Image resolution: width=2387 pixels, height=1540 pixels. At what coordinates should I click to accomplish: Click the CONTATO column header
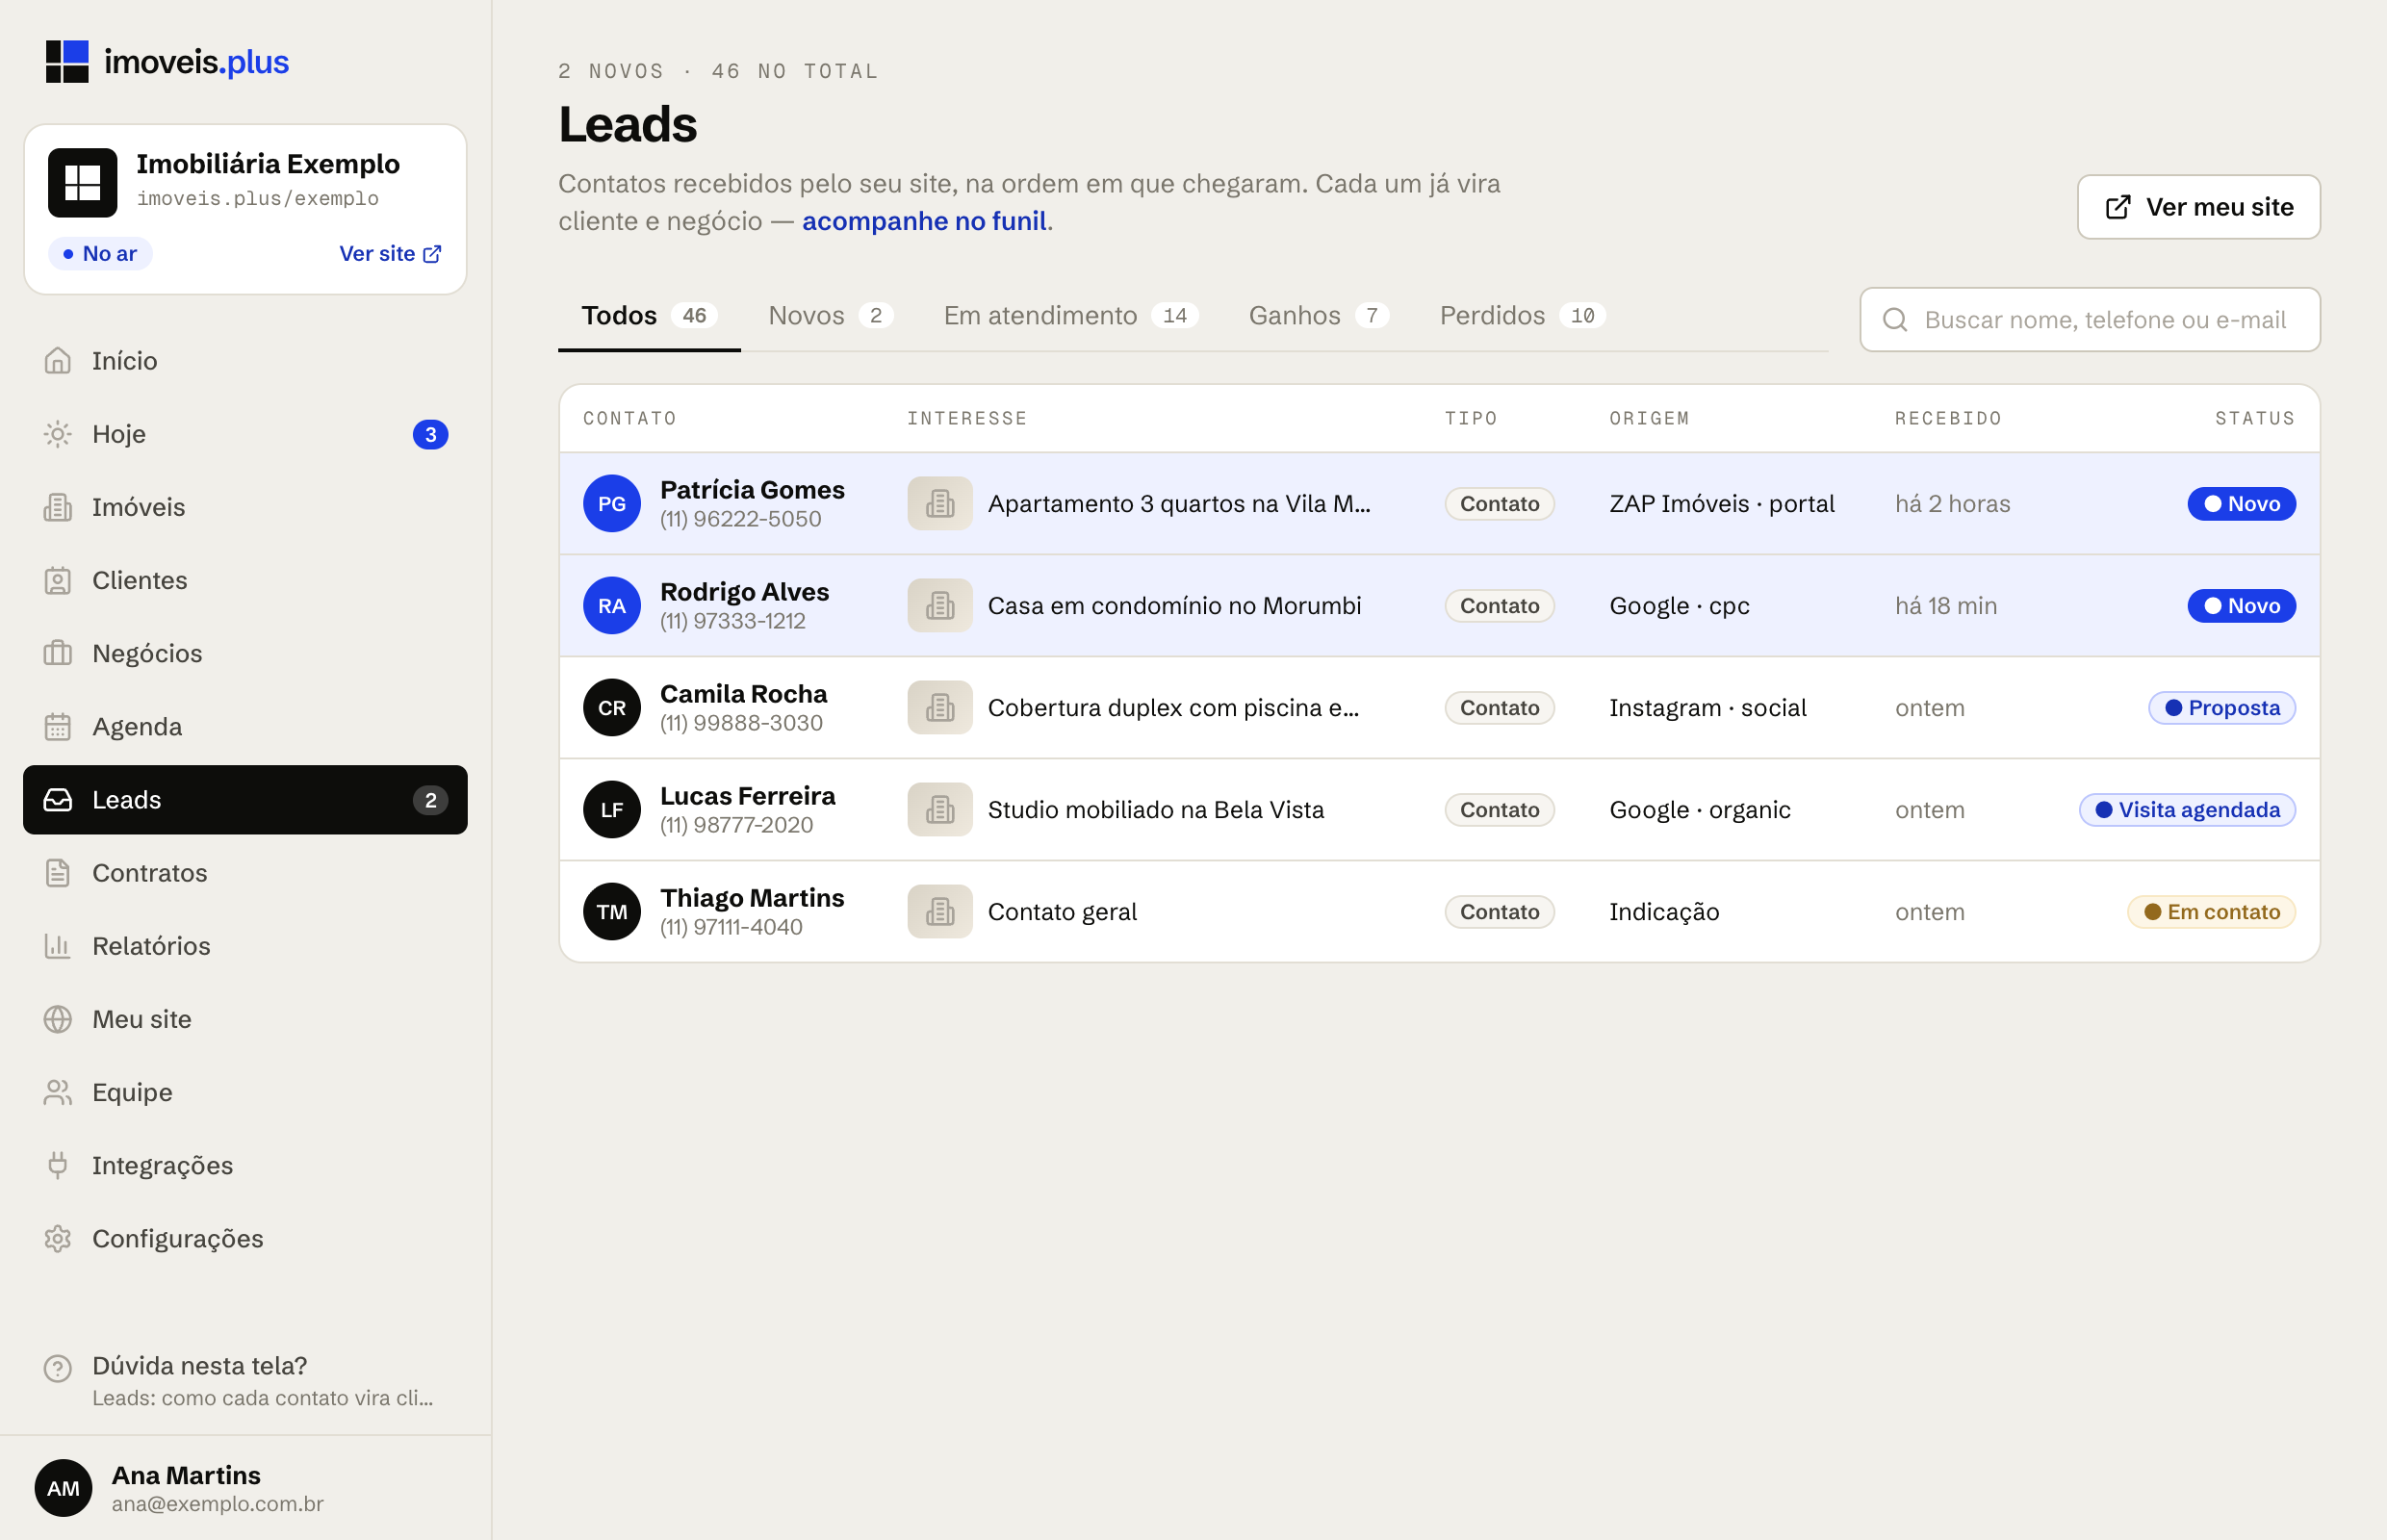click(630, 418)
